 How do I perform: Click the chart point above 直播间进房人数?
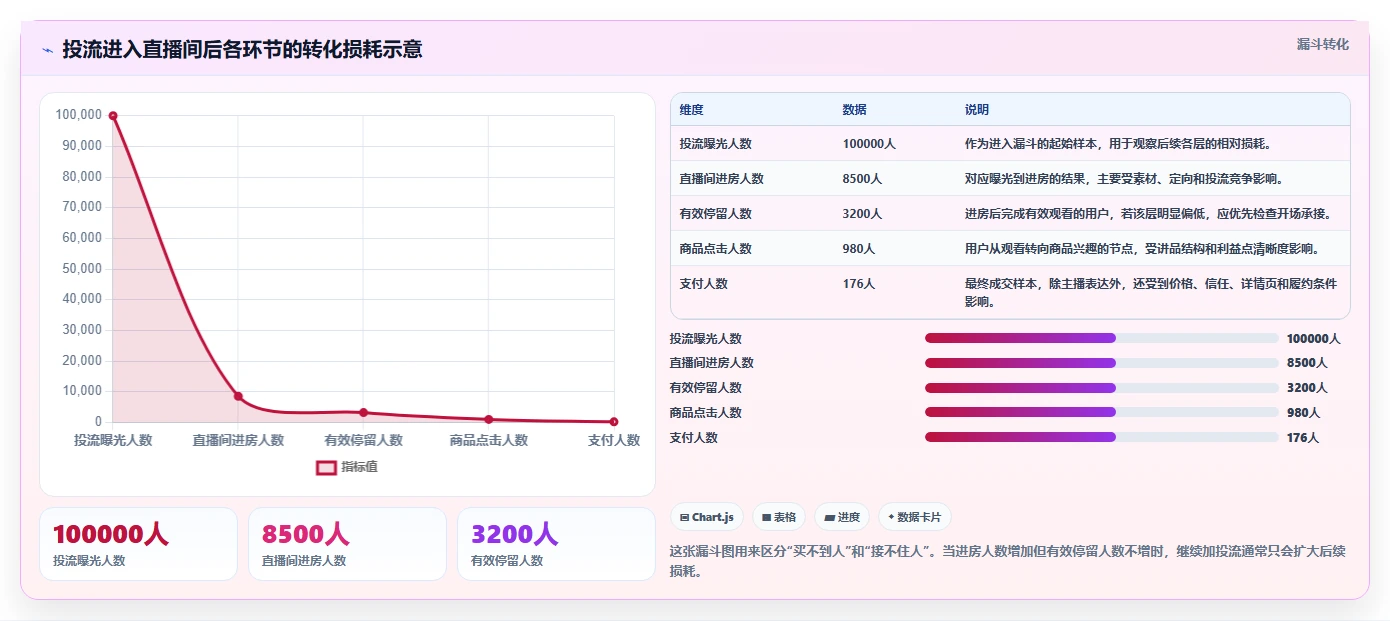tap(238, 396)
